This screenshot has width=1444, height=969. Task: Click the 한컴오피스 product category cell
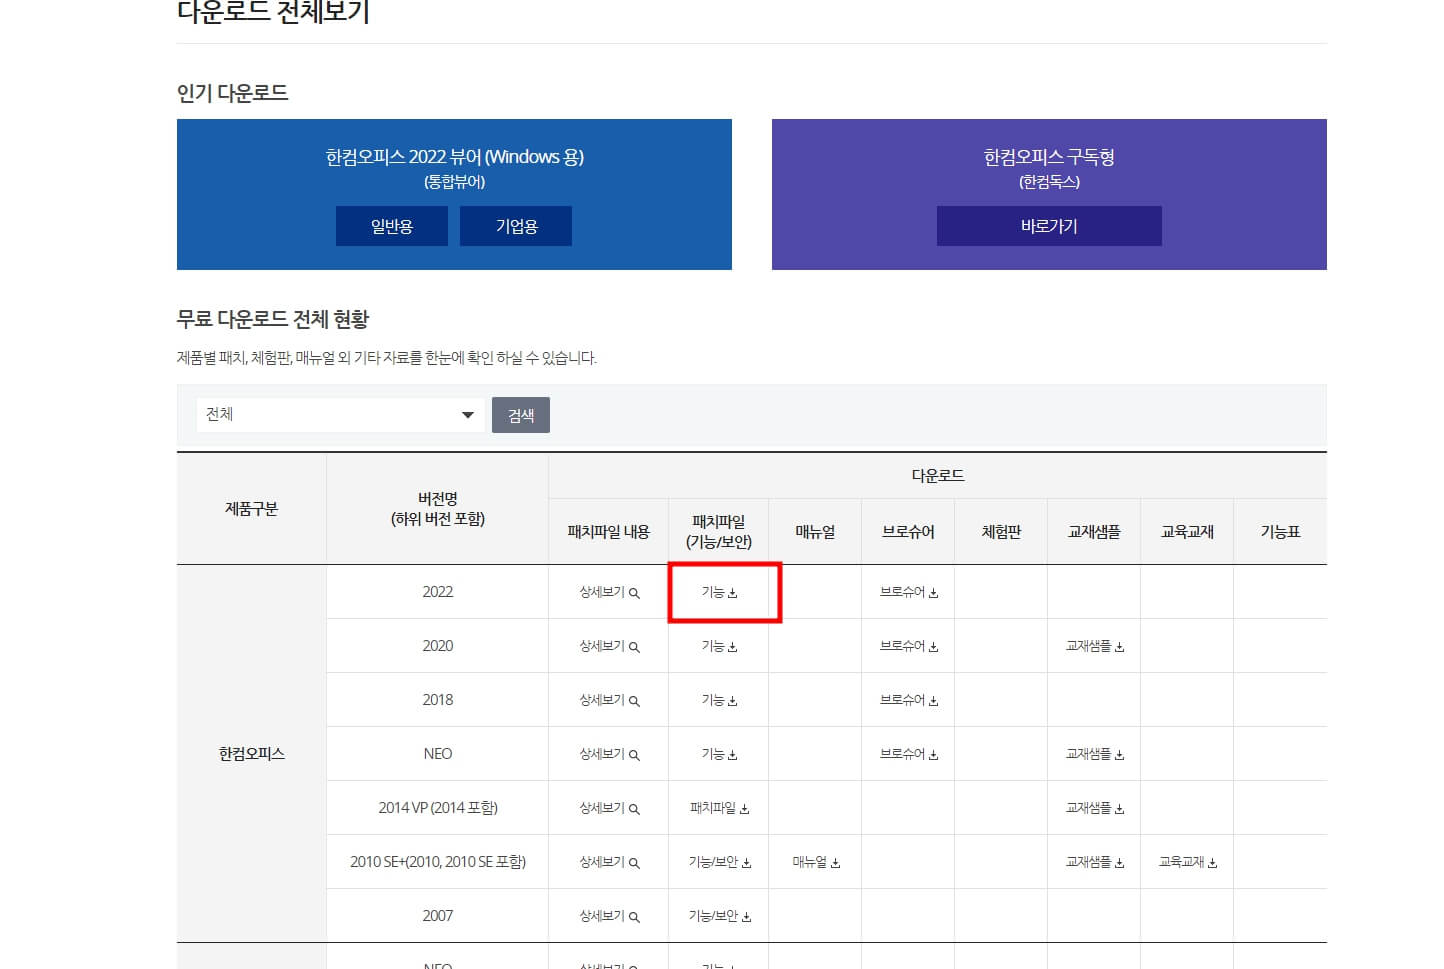click(252, 754)
